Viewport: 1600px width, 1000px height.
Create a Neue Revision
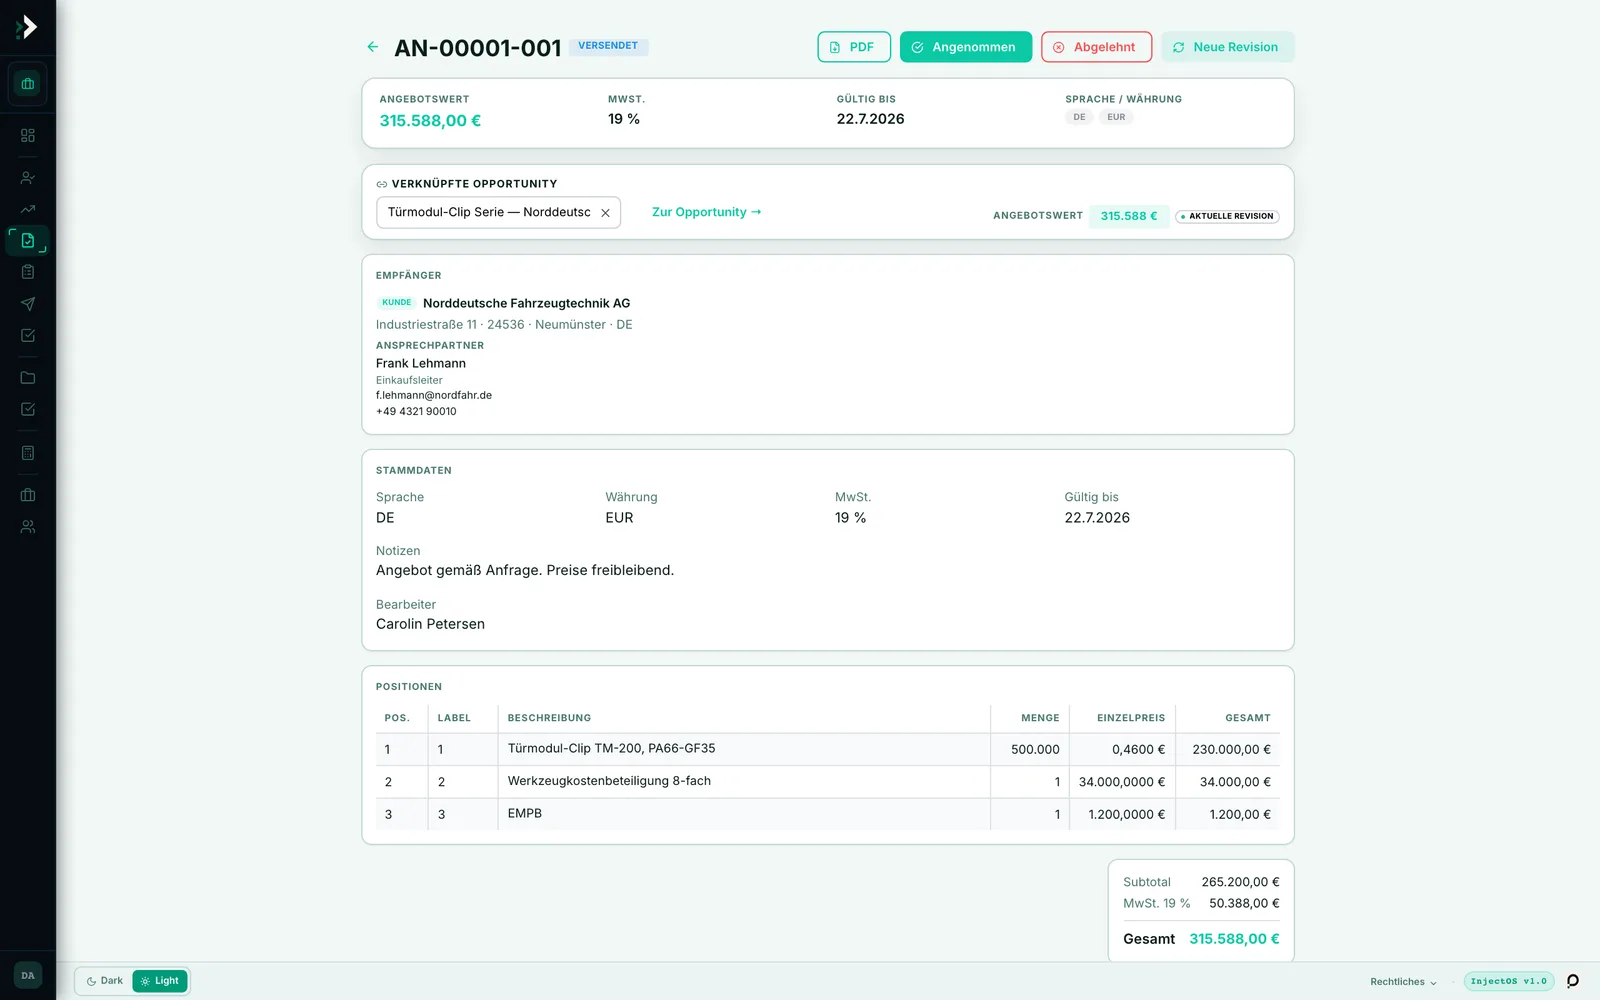[x=1227, y=47]
